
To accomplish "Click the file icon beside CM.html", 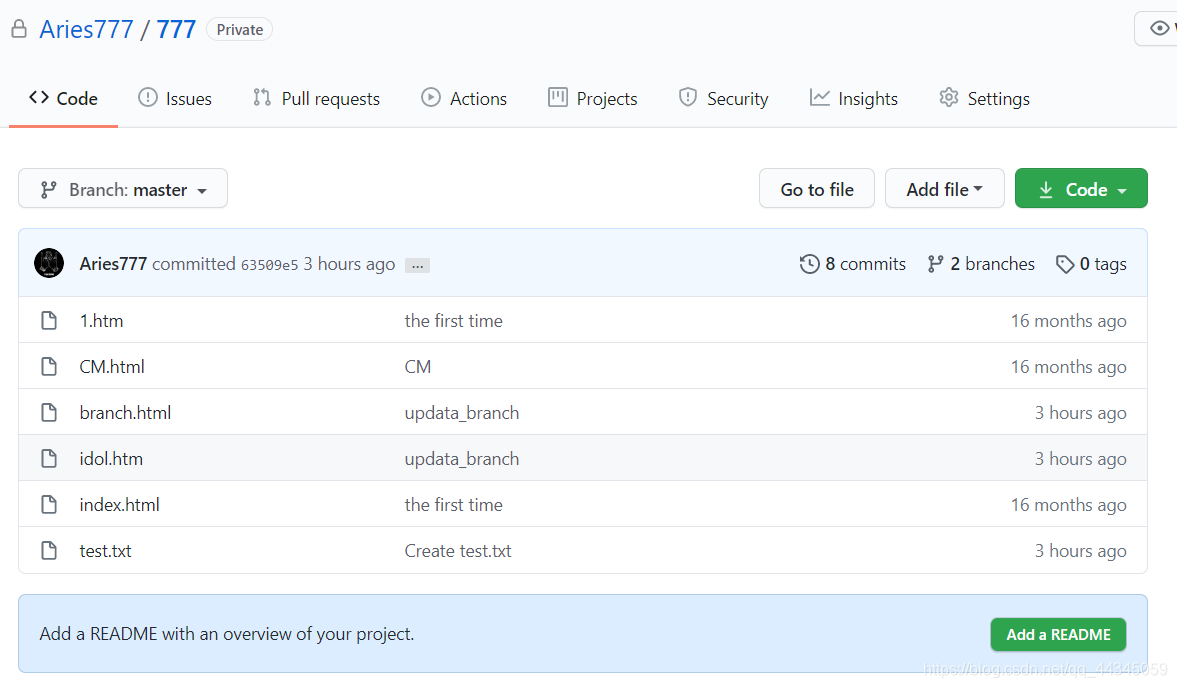I will pos(49,367).
